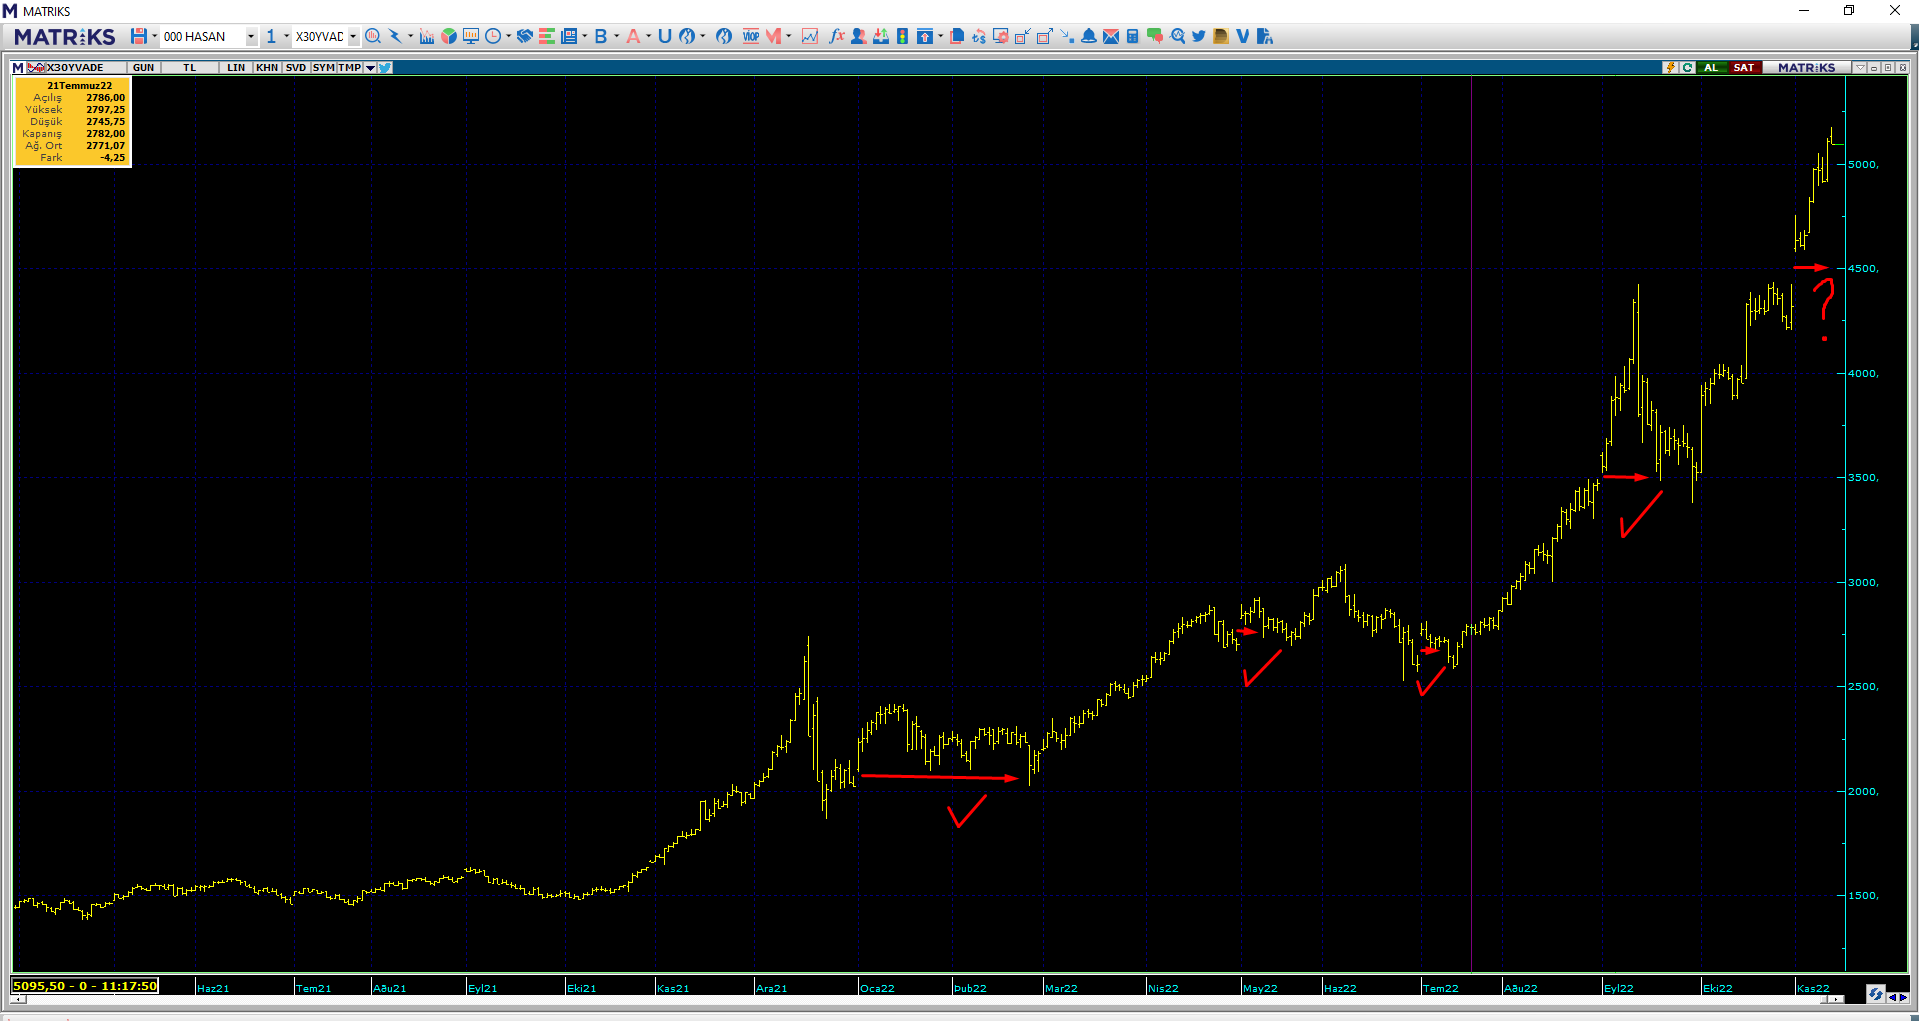Toggle the GUN period button

pos(144,68)
